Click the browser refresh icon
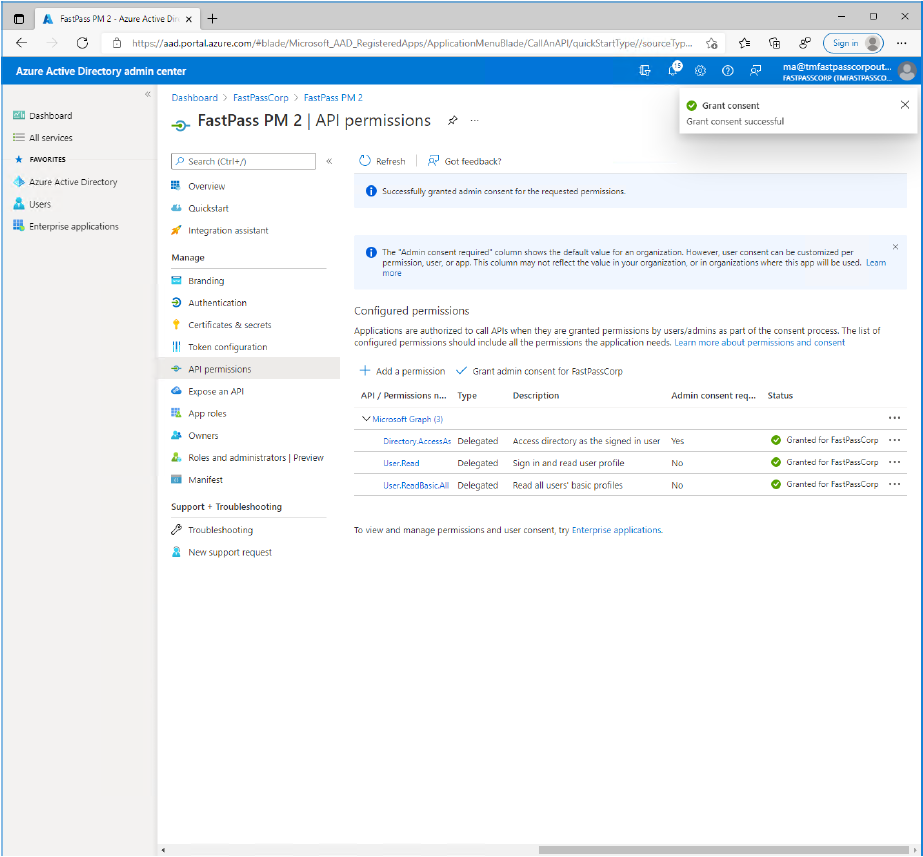The image size is (923, 857). 82,43
